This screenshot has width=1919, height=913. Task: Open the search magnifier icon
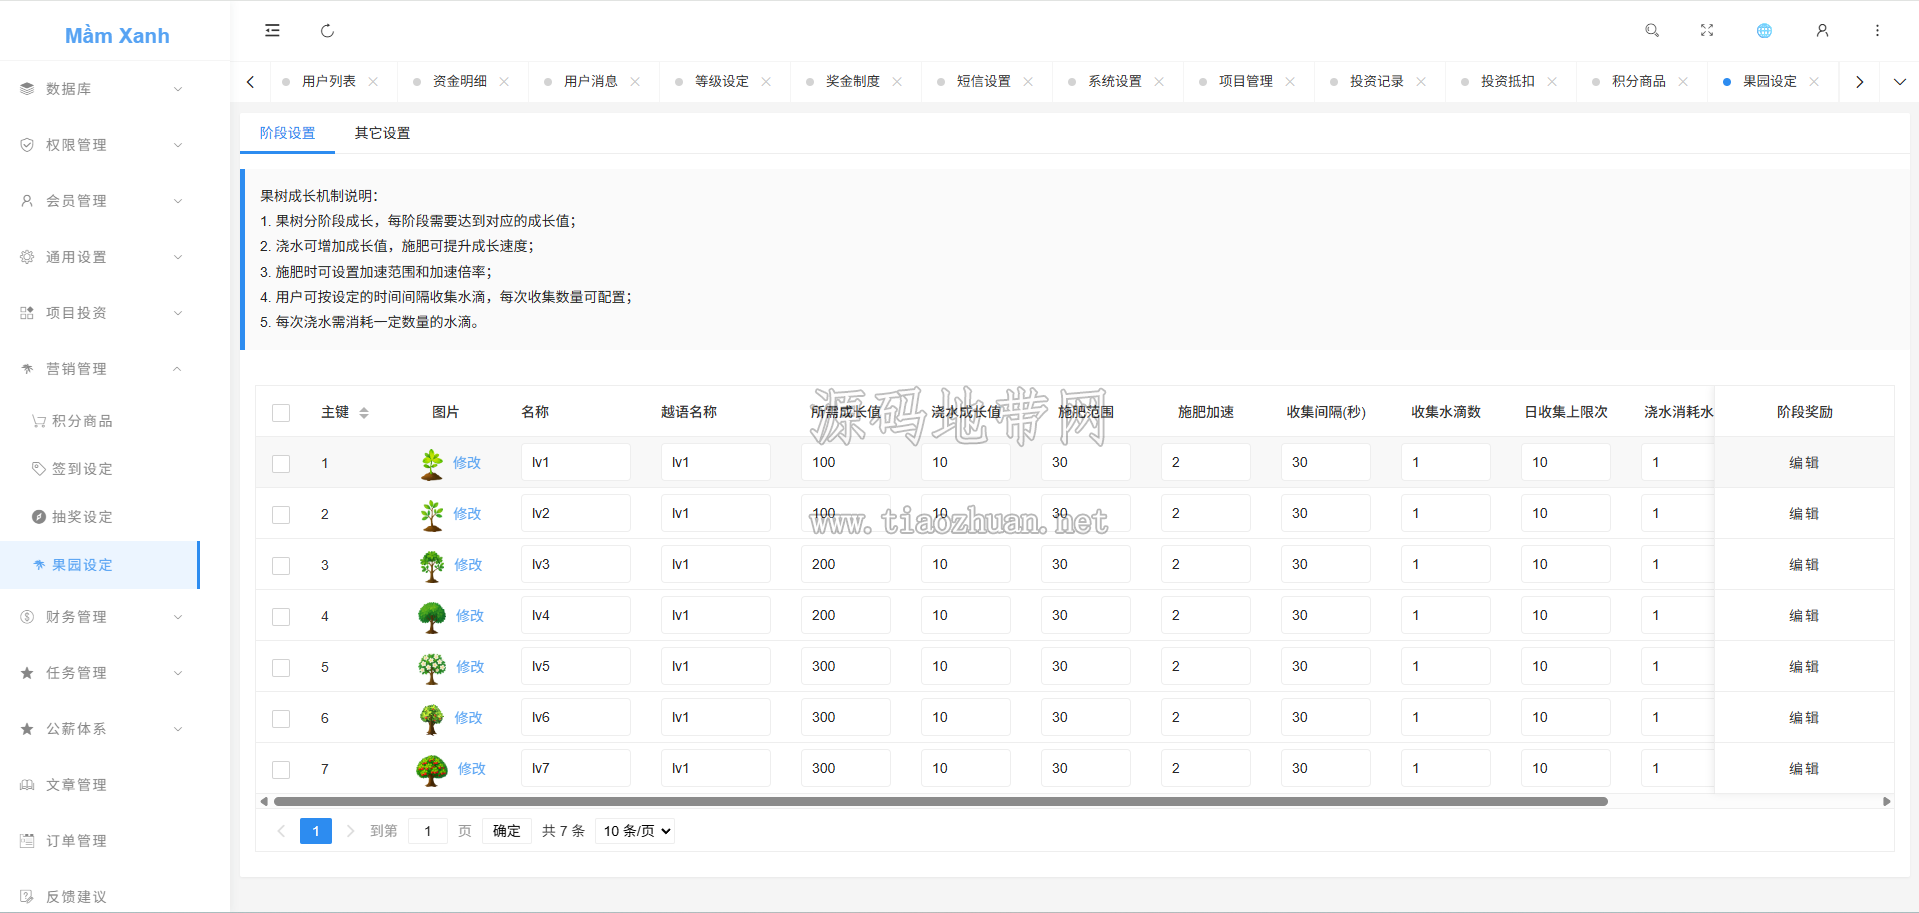[x=1652, y=31]
